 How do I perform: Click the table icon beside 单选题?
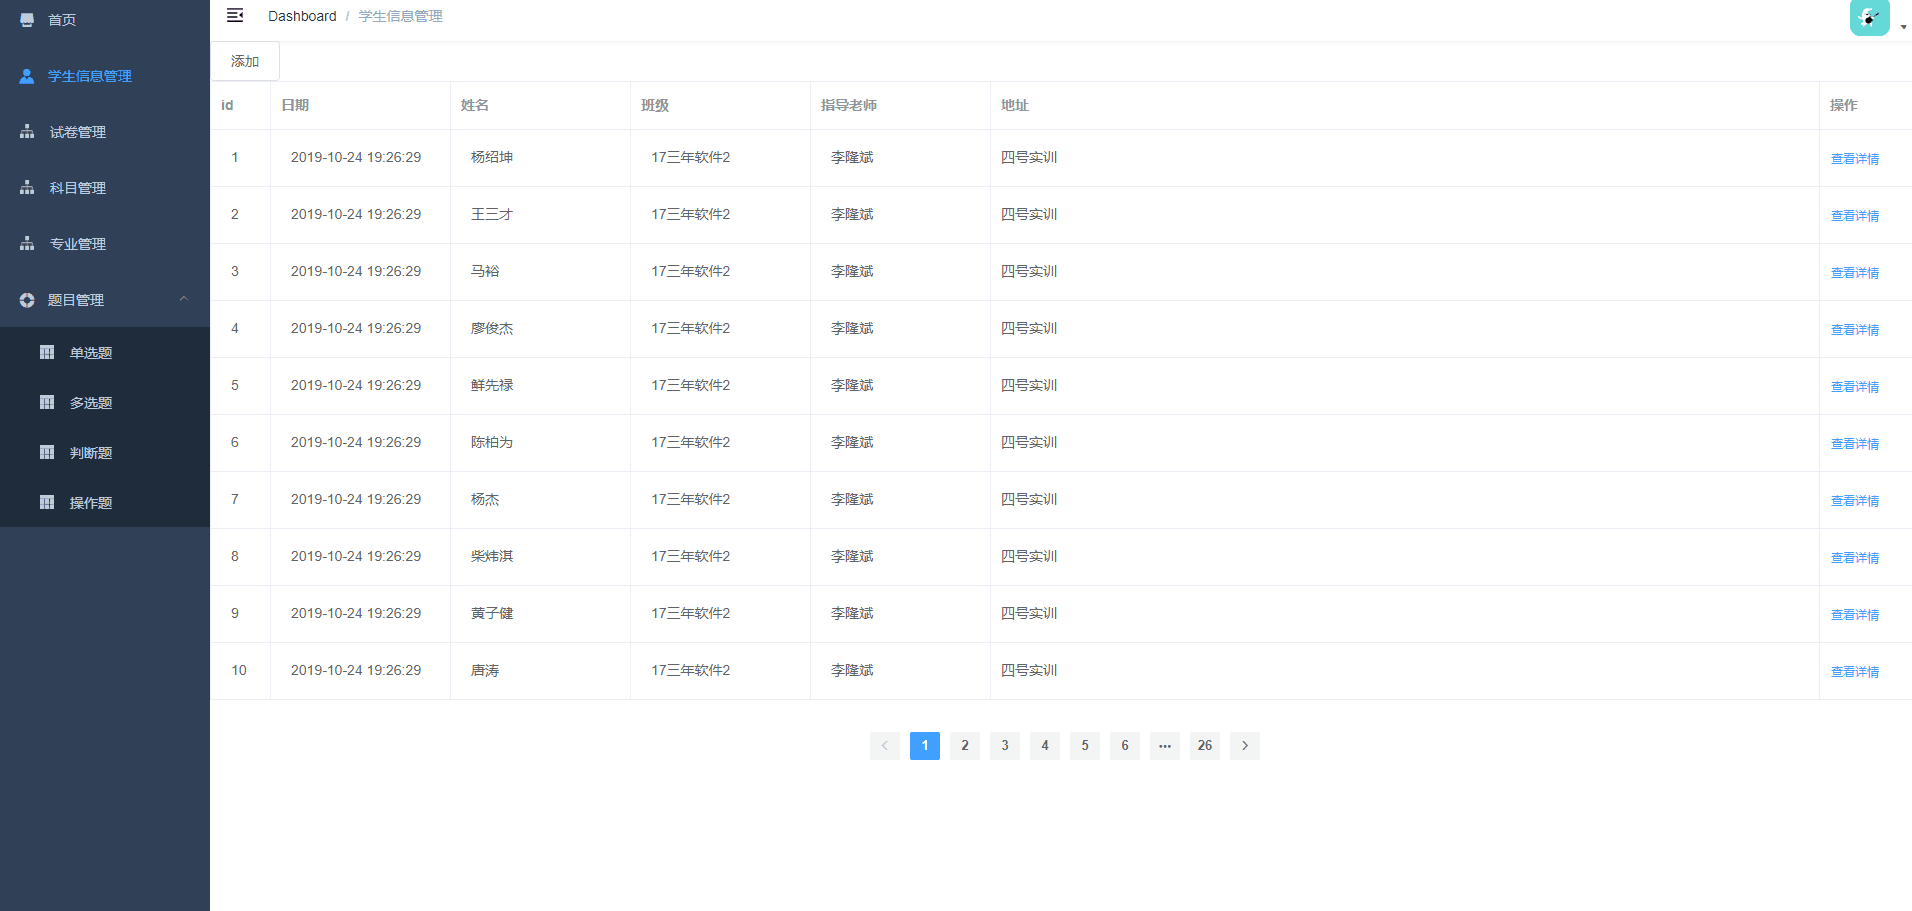(47, 352)
